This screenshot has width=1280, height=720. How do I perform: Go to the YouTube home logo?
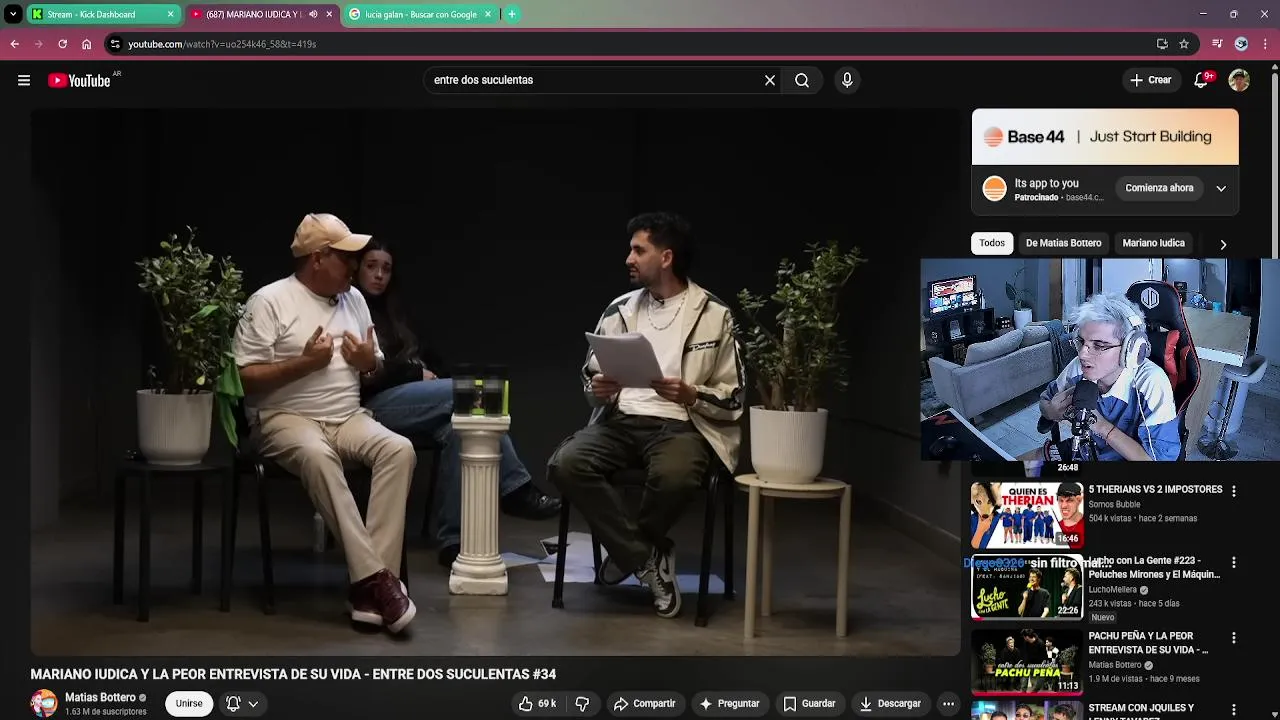[80, 80]
